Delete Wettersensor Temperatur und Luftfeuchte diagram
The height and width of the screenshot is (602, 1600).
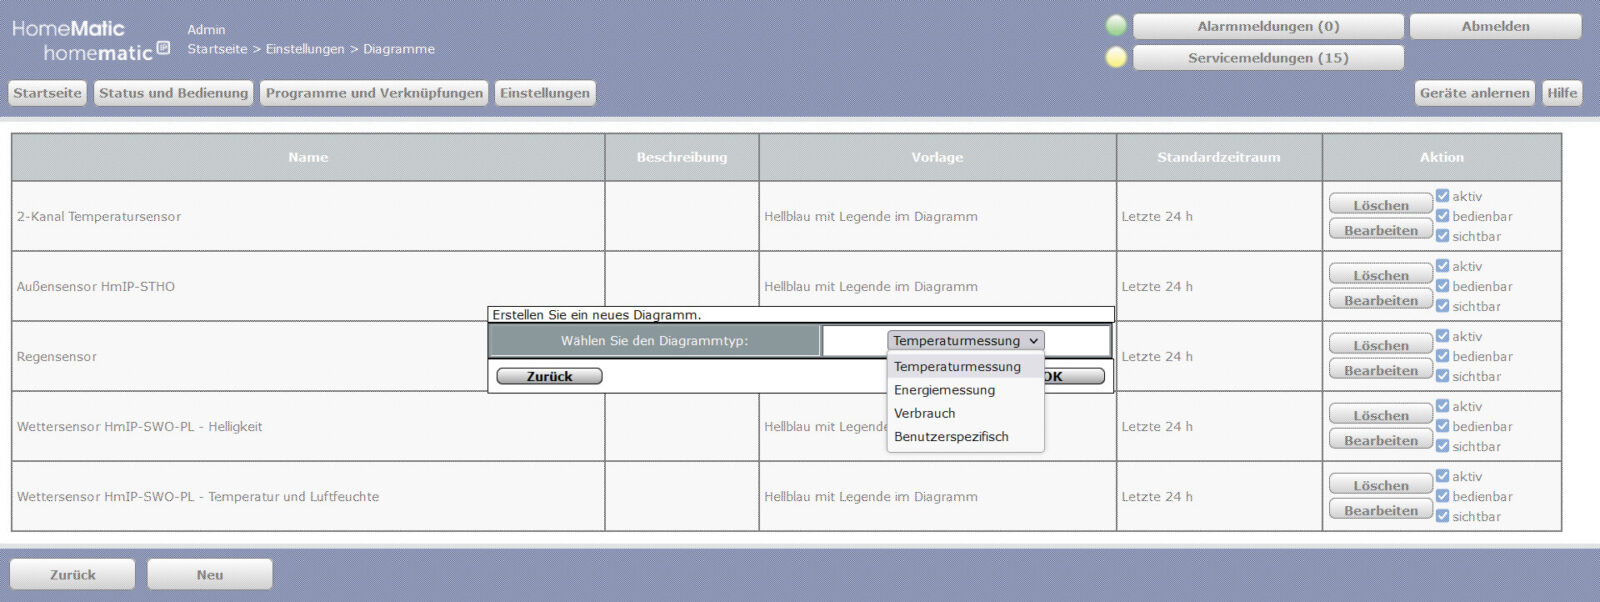pos(1381,485)
